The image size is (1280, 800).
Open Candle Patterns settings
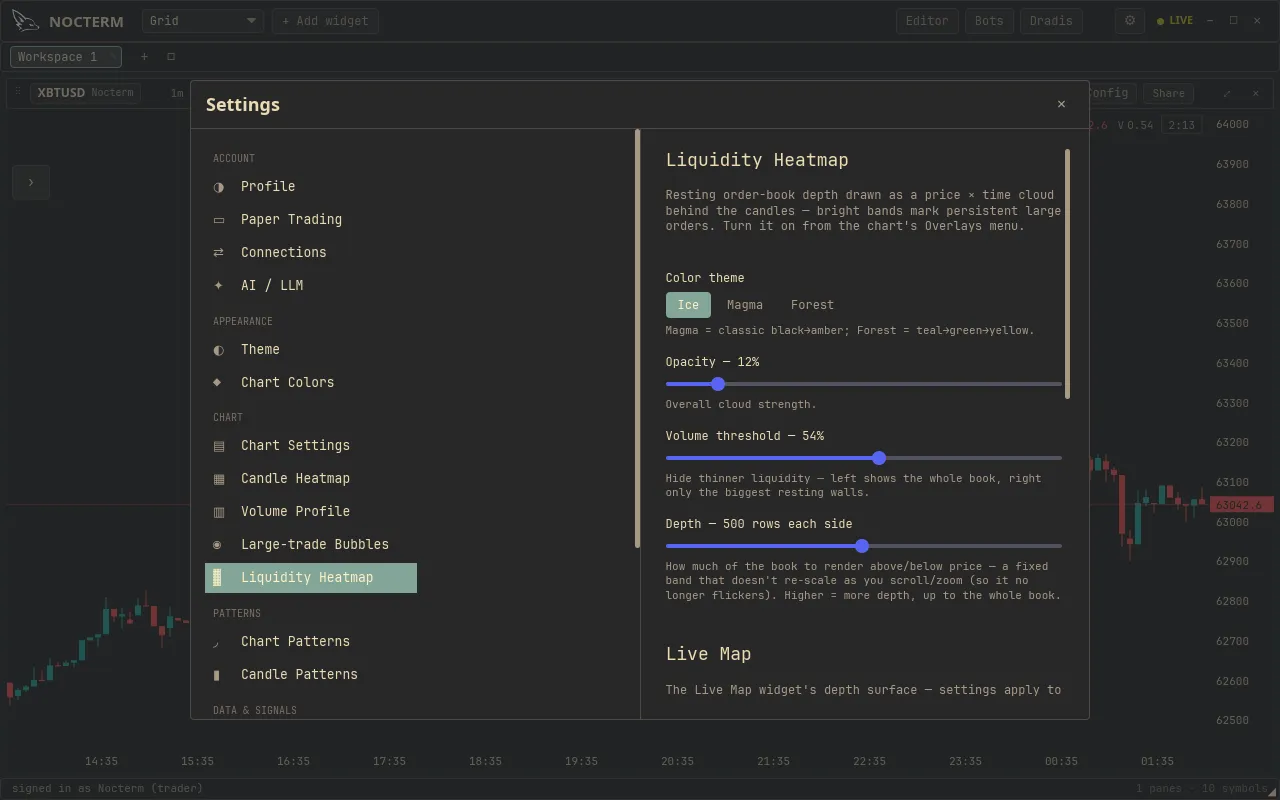(311, 675)
